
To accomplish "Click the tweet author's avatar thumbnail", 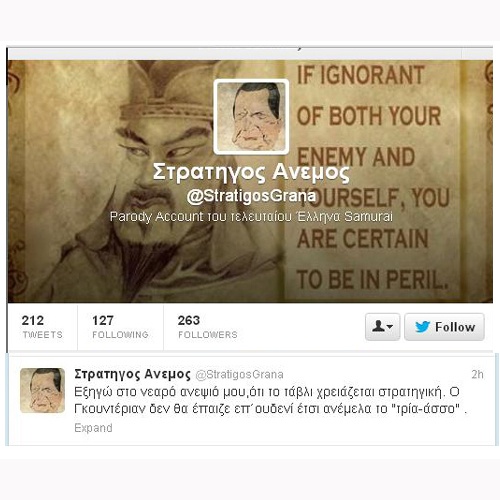I will click(x=42, y=390).
